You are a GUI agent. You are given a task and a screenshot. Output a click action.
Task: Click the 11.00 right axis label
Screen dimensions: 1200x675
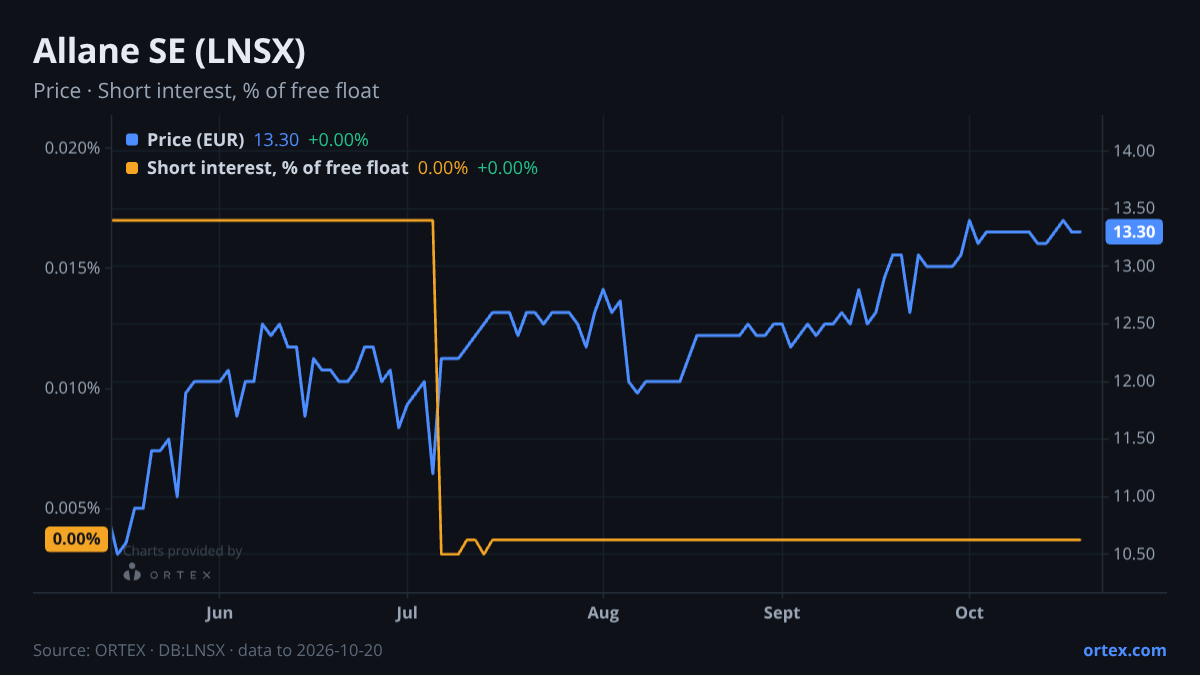point(1134,496)
